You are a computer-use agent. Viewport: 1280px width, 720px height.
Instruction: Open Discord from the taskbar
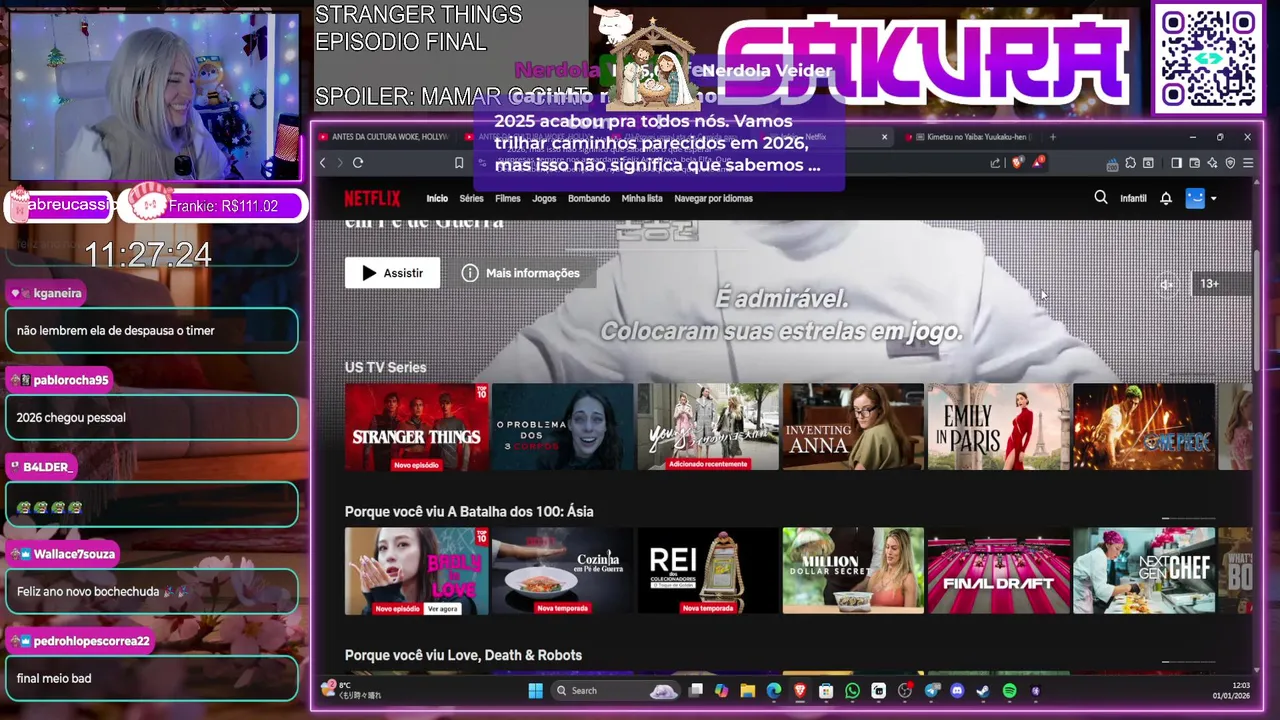[957, 691]
